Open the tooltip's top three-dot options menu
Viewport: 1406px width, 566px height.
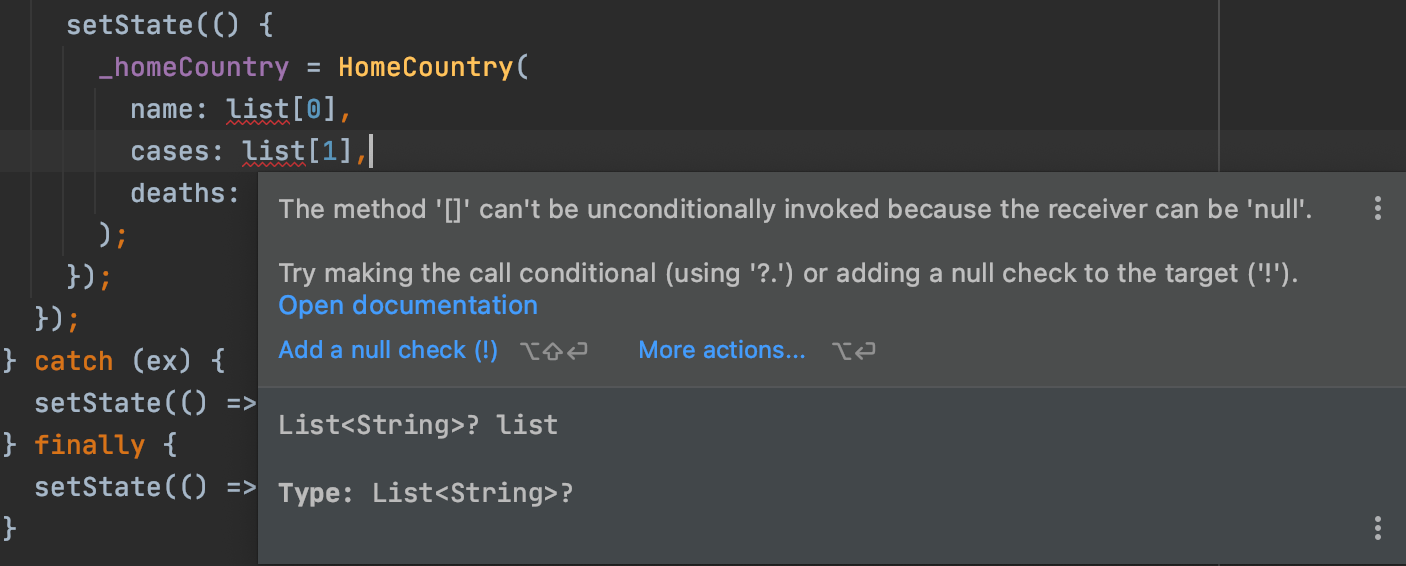point(1378,208)
